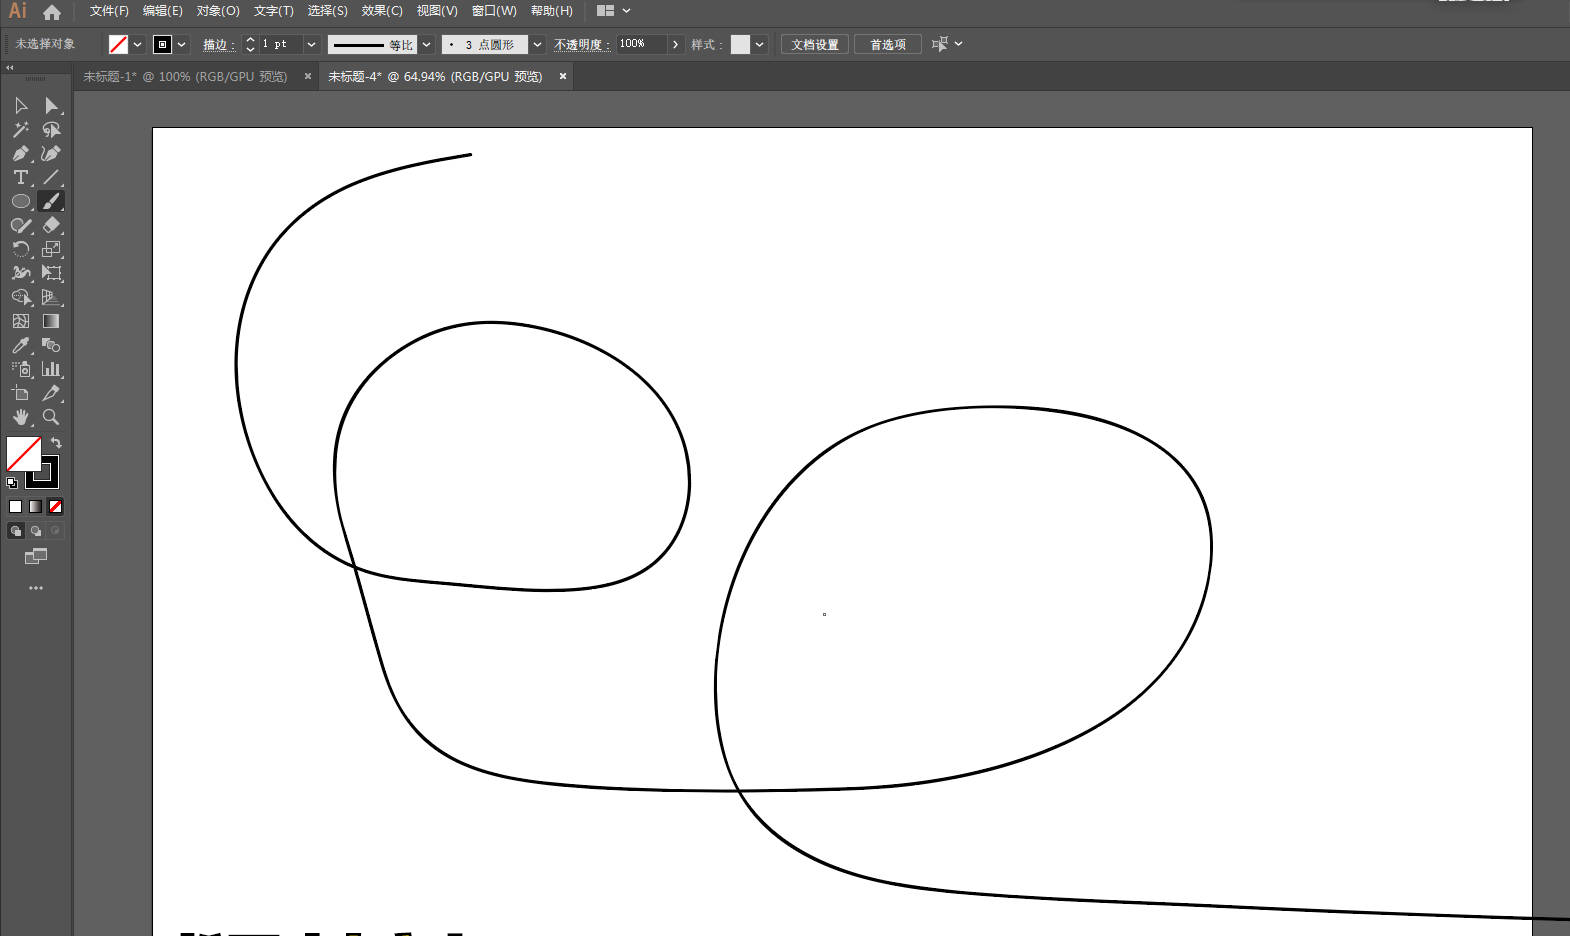Select the Ellipse tool

coord(20,201)
